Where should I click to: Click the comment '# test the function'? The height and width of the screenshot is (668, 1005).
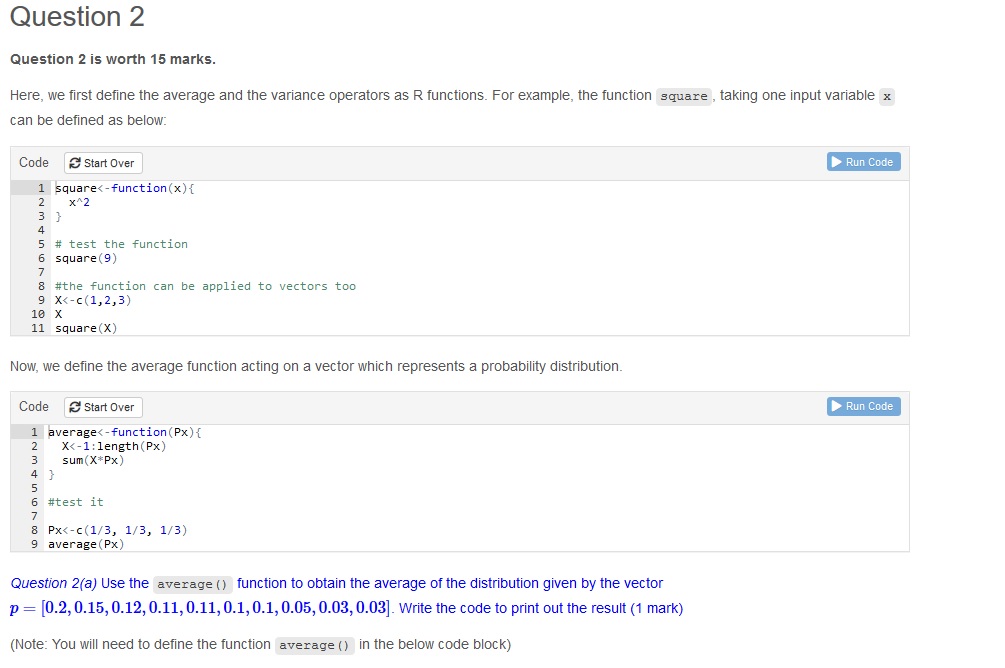[x=122, y=244]
